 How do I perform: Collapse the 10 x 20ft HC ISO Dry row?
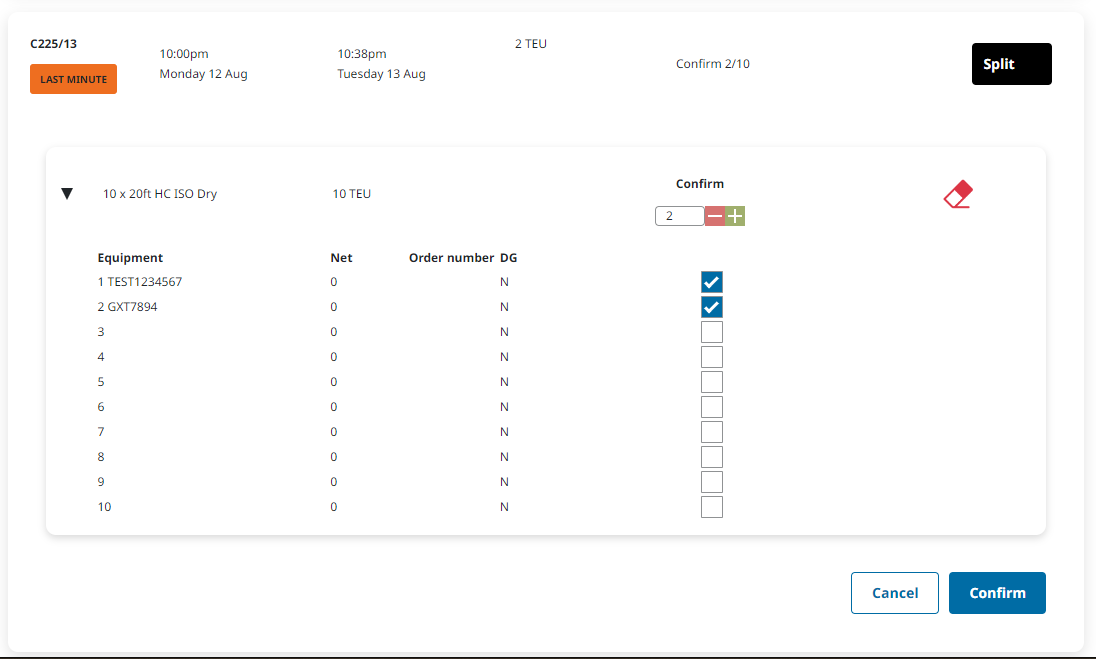pos(67,194)
